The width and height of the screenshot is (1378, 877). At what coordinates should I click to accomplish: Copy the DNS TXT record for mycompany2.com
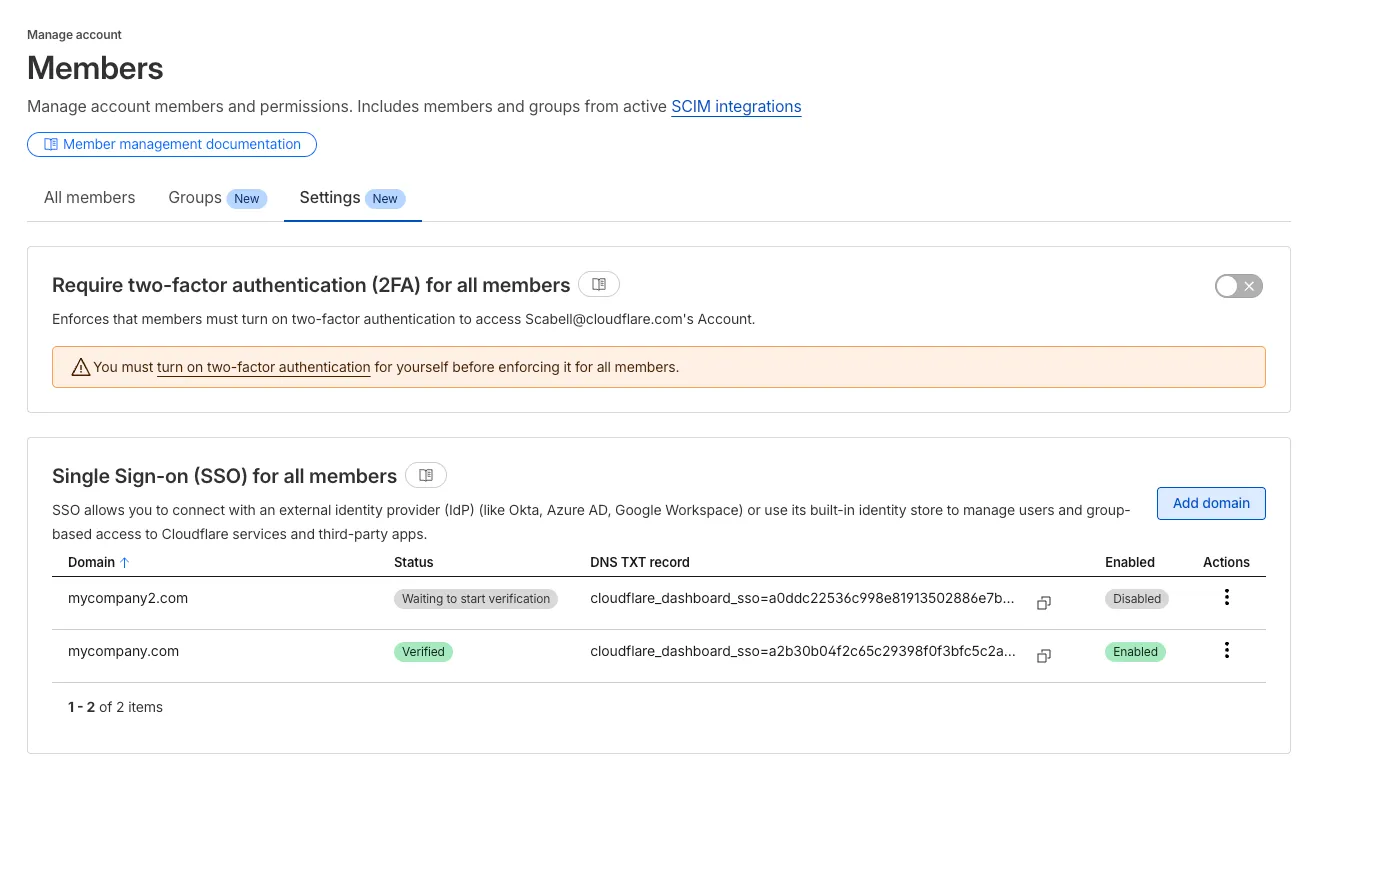tap(1043, 603)
